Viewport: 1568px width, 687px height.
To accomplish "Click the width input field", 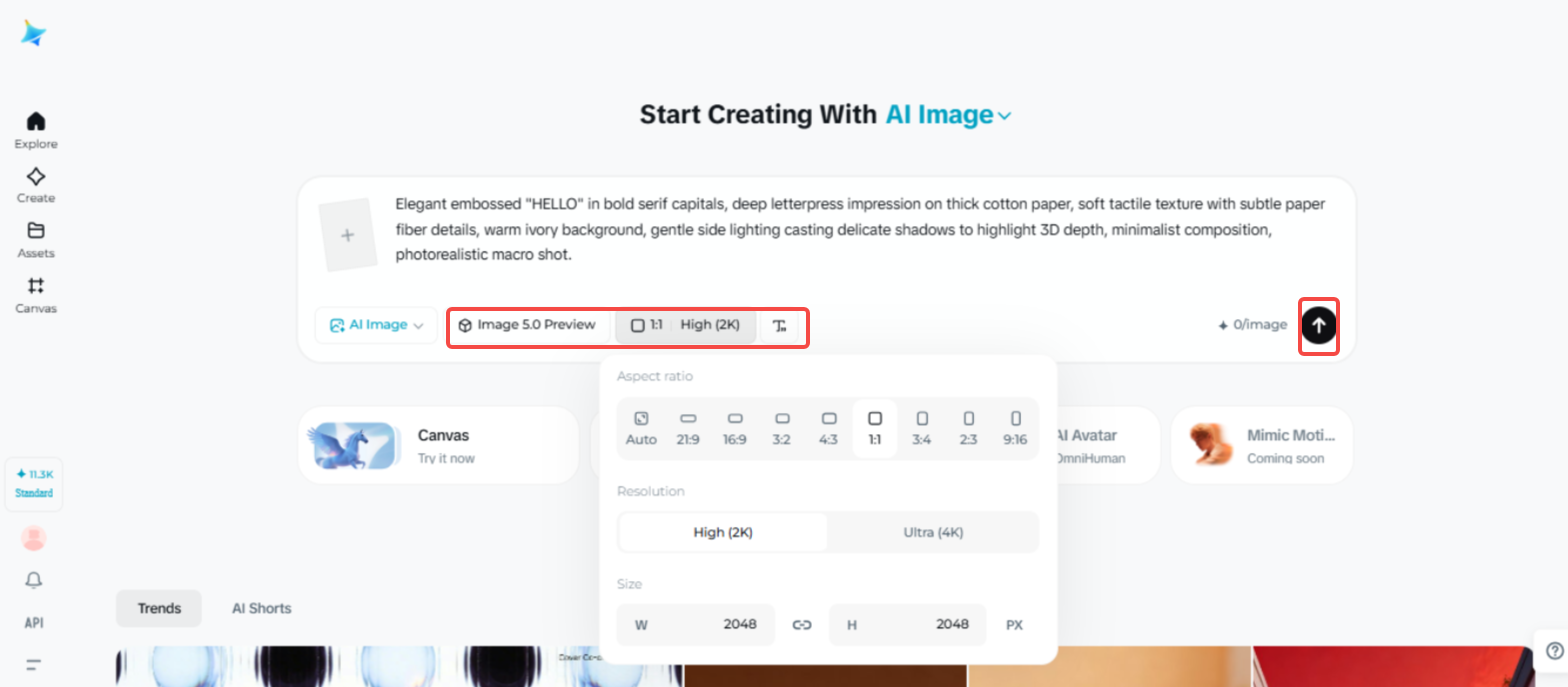I will 696,625.
